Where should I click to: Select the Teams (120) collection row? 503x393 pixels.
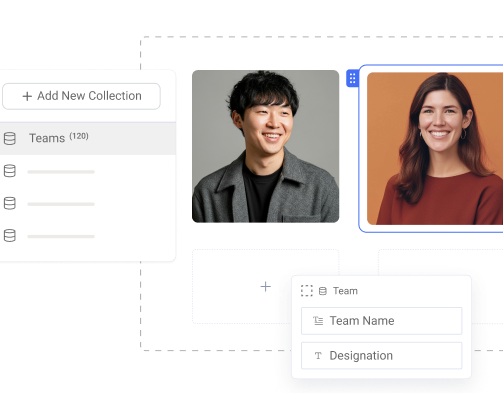(x=88, y=138)
